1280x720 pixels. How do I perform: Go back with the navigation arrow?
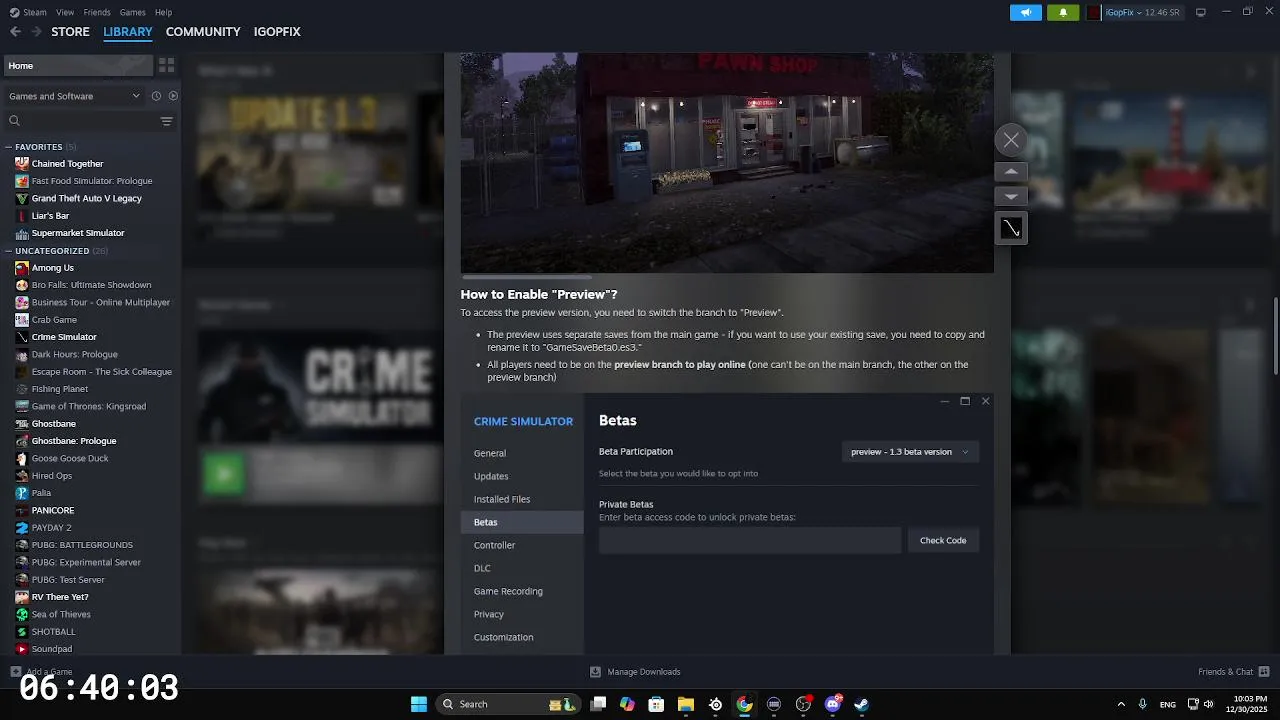click(x=15, y=32)
